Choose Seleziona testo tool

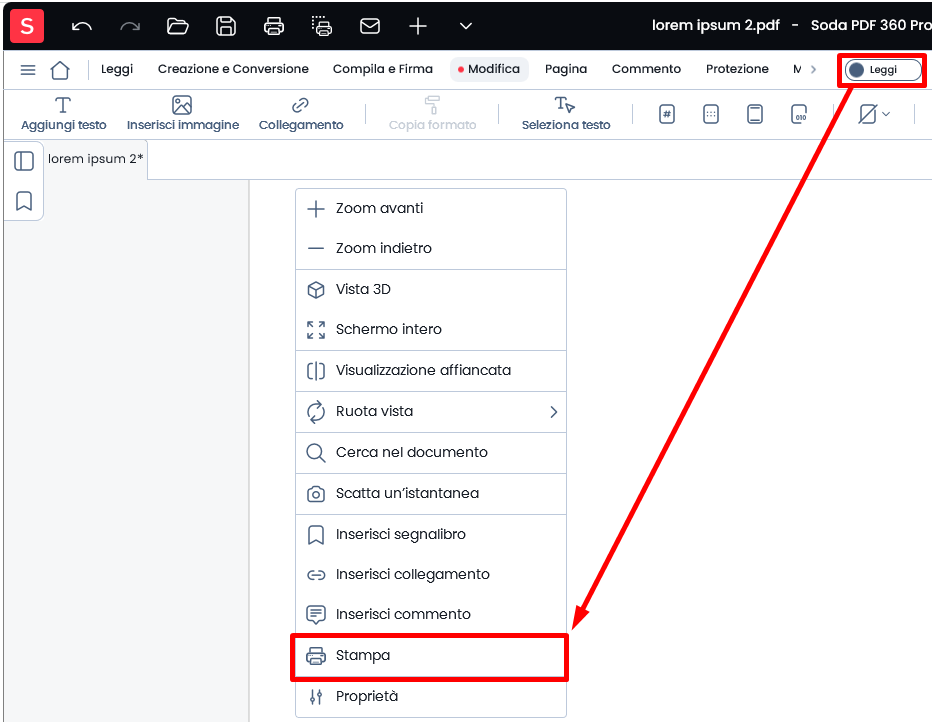click(x=566, y=113)
